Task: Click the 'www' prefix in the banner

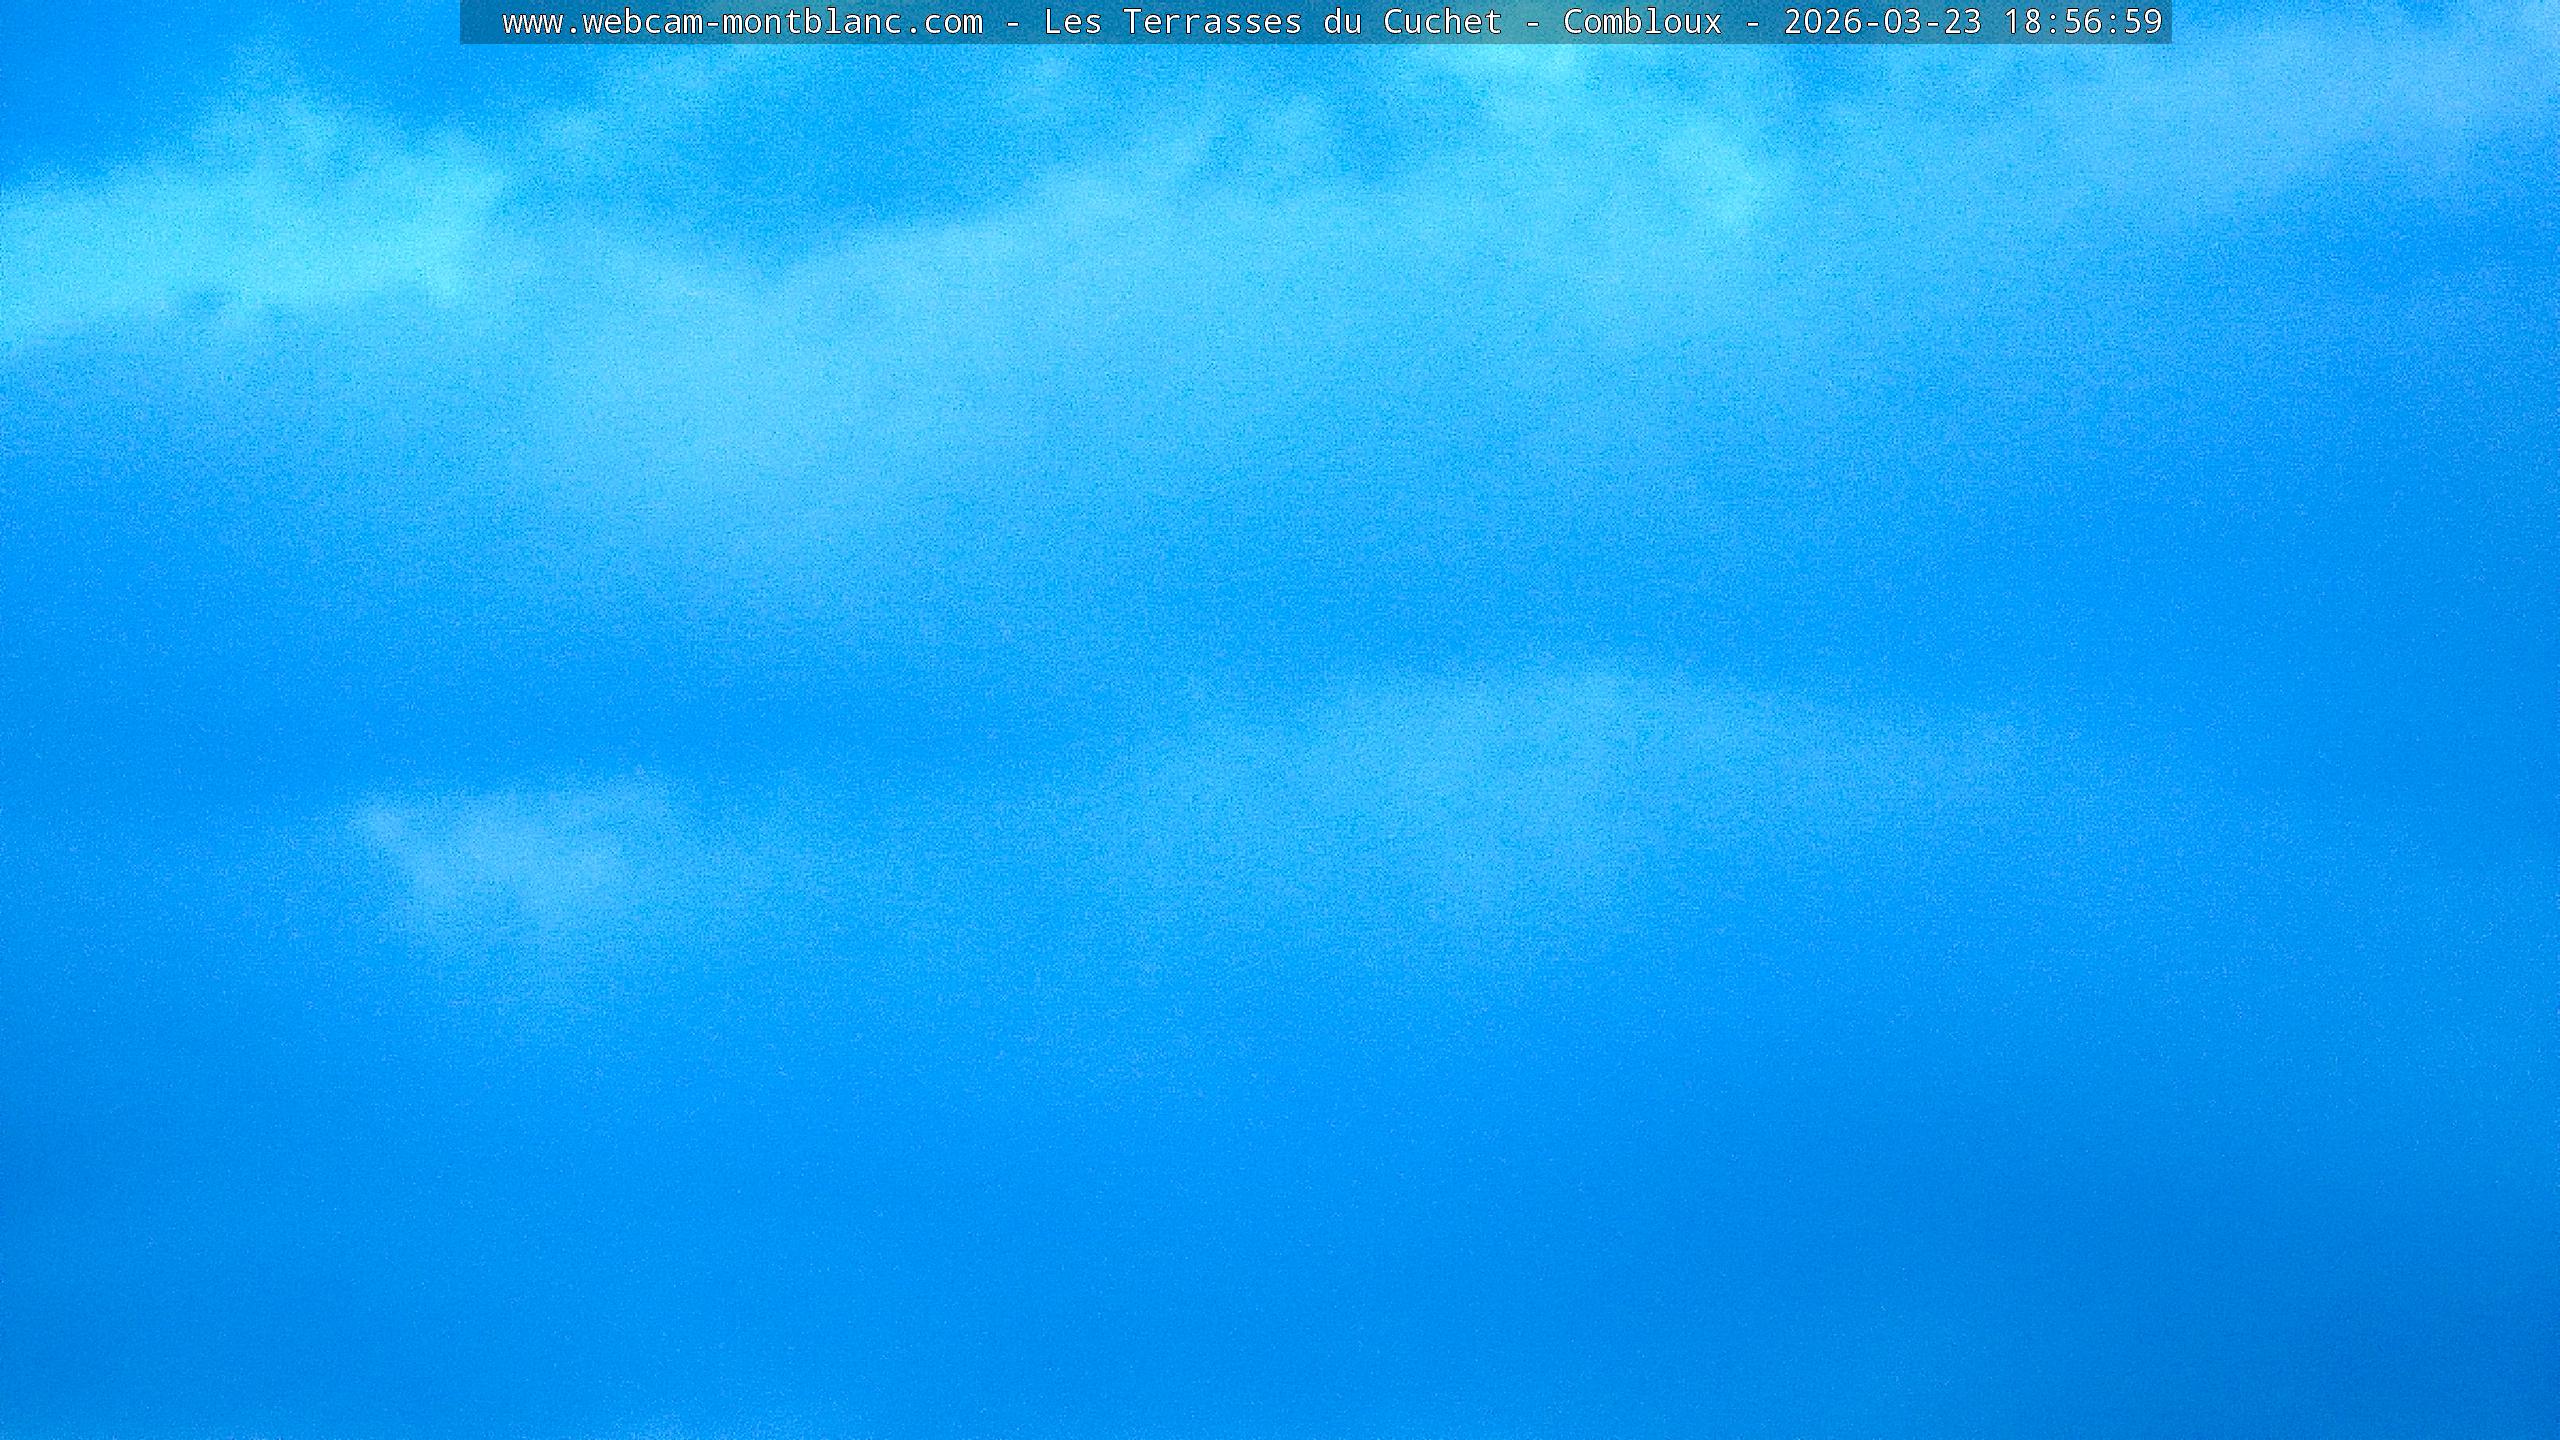Action: click(532, 22)
